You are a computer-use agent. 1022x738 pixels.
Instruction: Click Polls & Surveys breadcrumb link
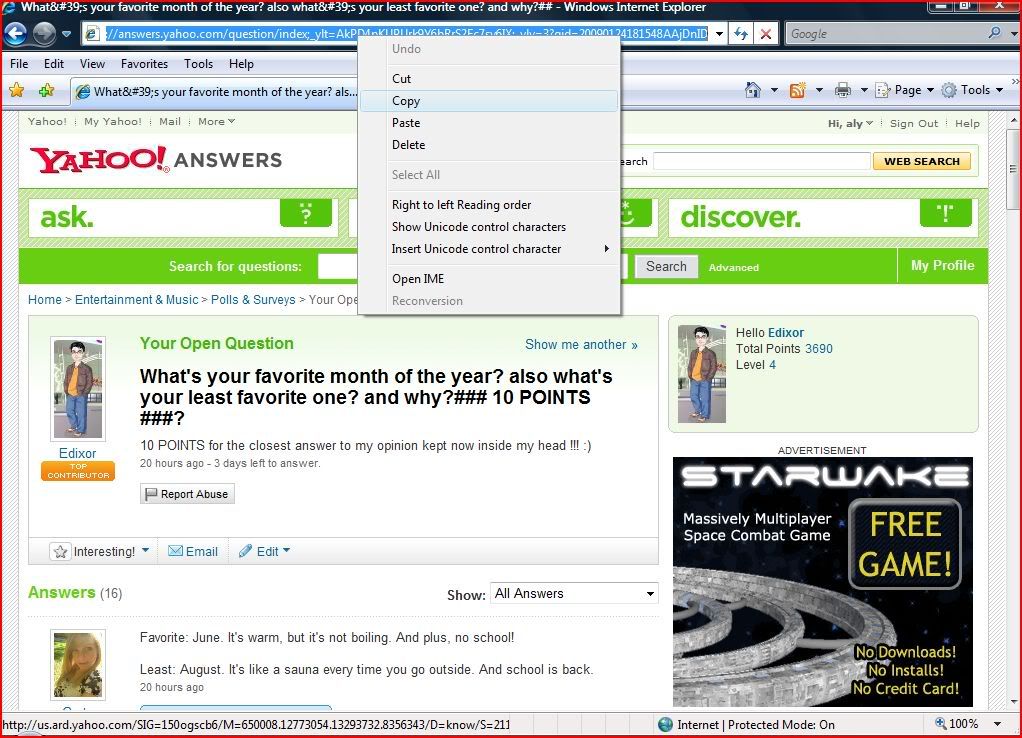point(253,299)
